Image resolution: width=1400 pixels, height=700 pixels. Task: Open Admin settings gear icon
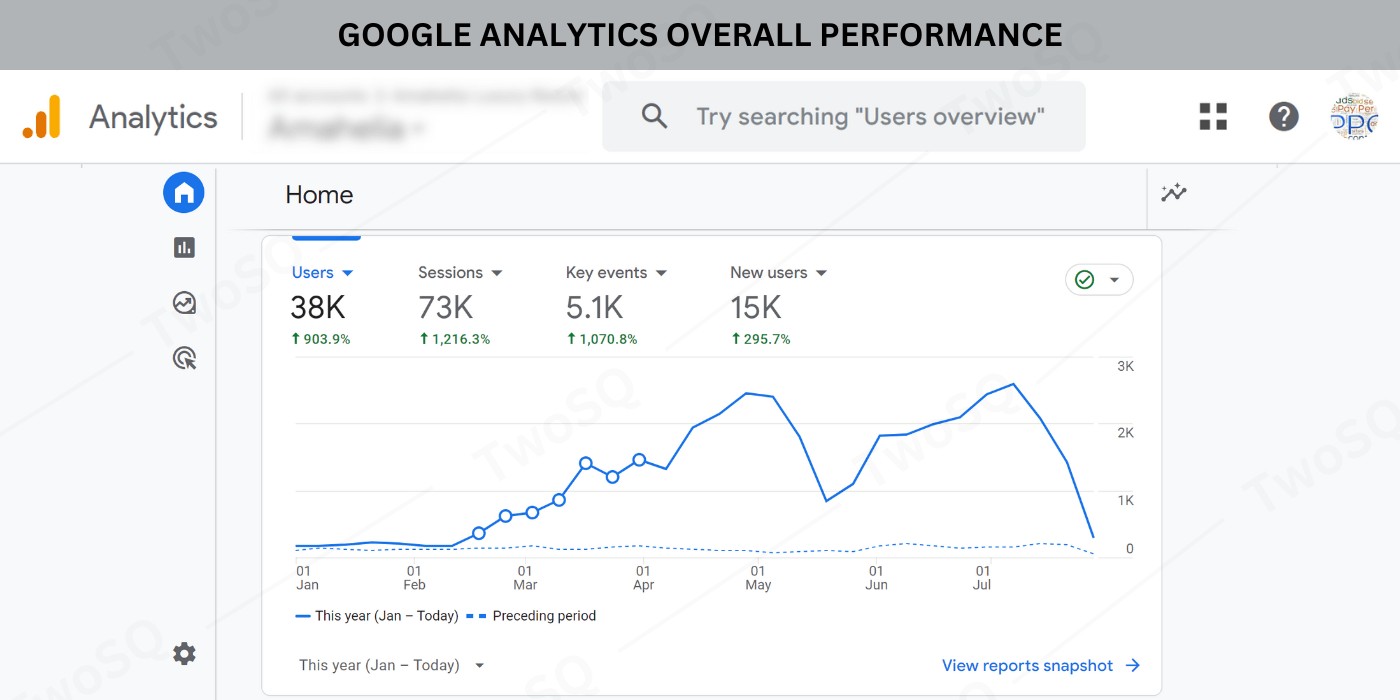(184, 654)
